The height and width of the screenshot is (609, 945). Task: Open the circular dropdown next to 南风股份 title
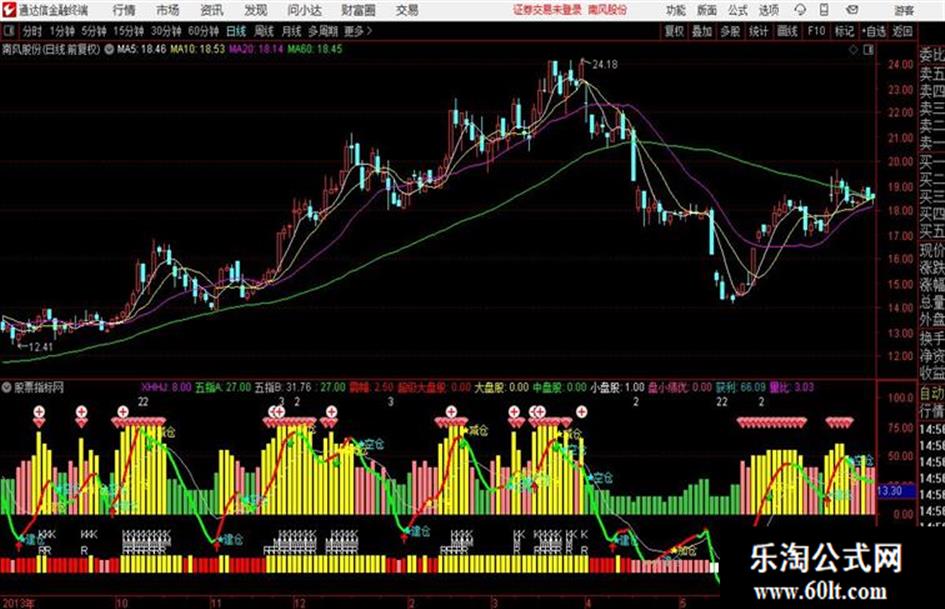109,49
